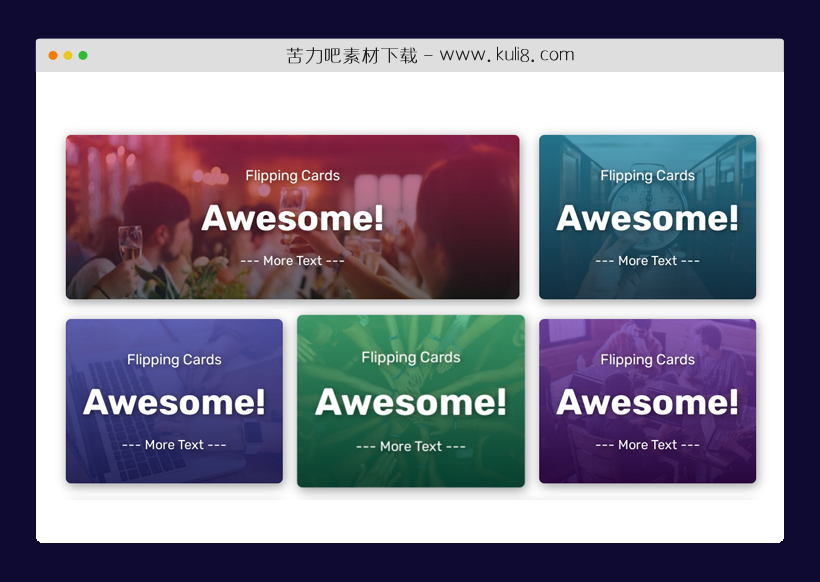Select "--- More Text ---" on the green card

[410, 447]
